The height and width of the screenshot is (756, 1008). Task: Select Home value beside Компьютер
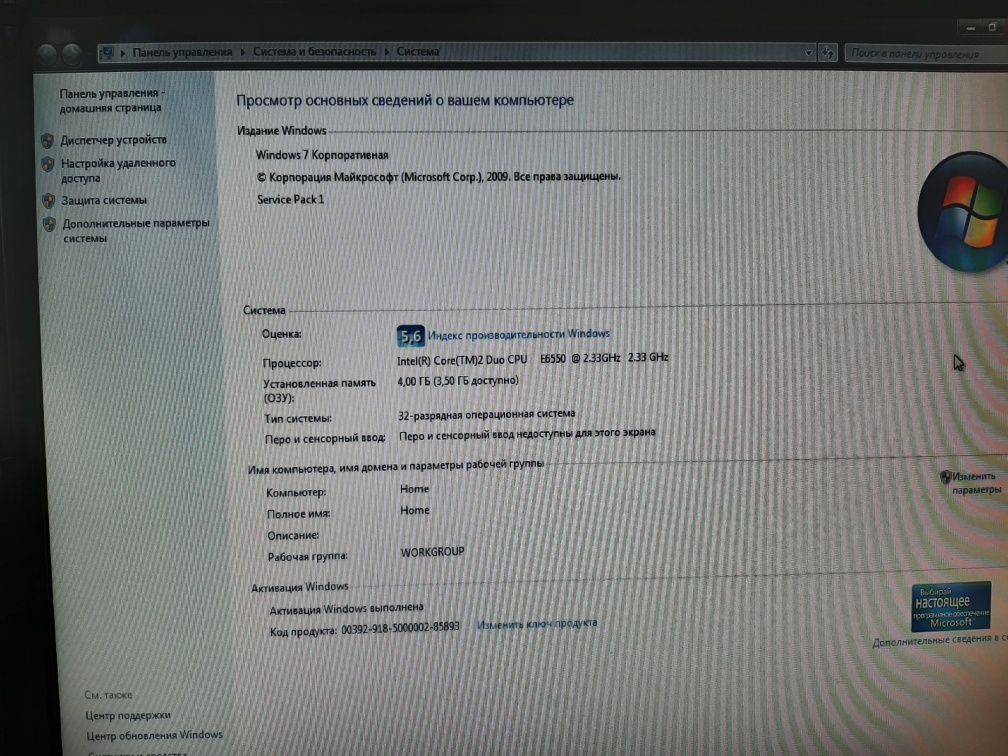[x=415, y=489]
